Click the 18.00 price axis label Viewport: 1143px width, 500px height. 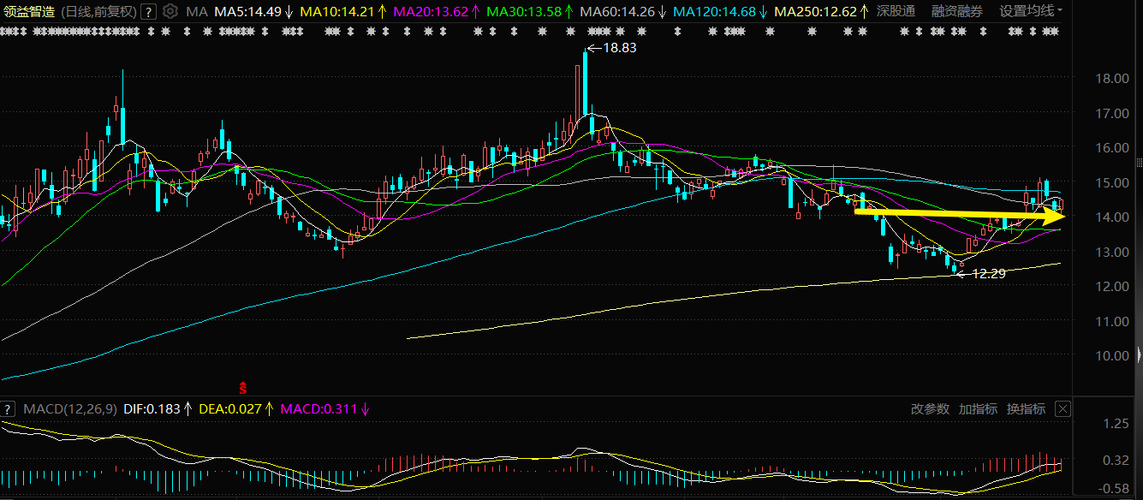point(1111,78)
